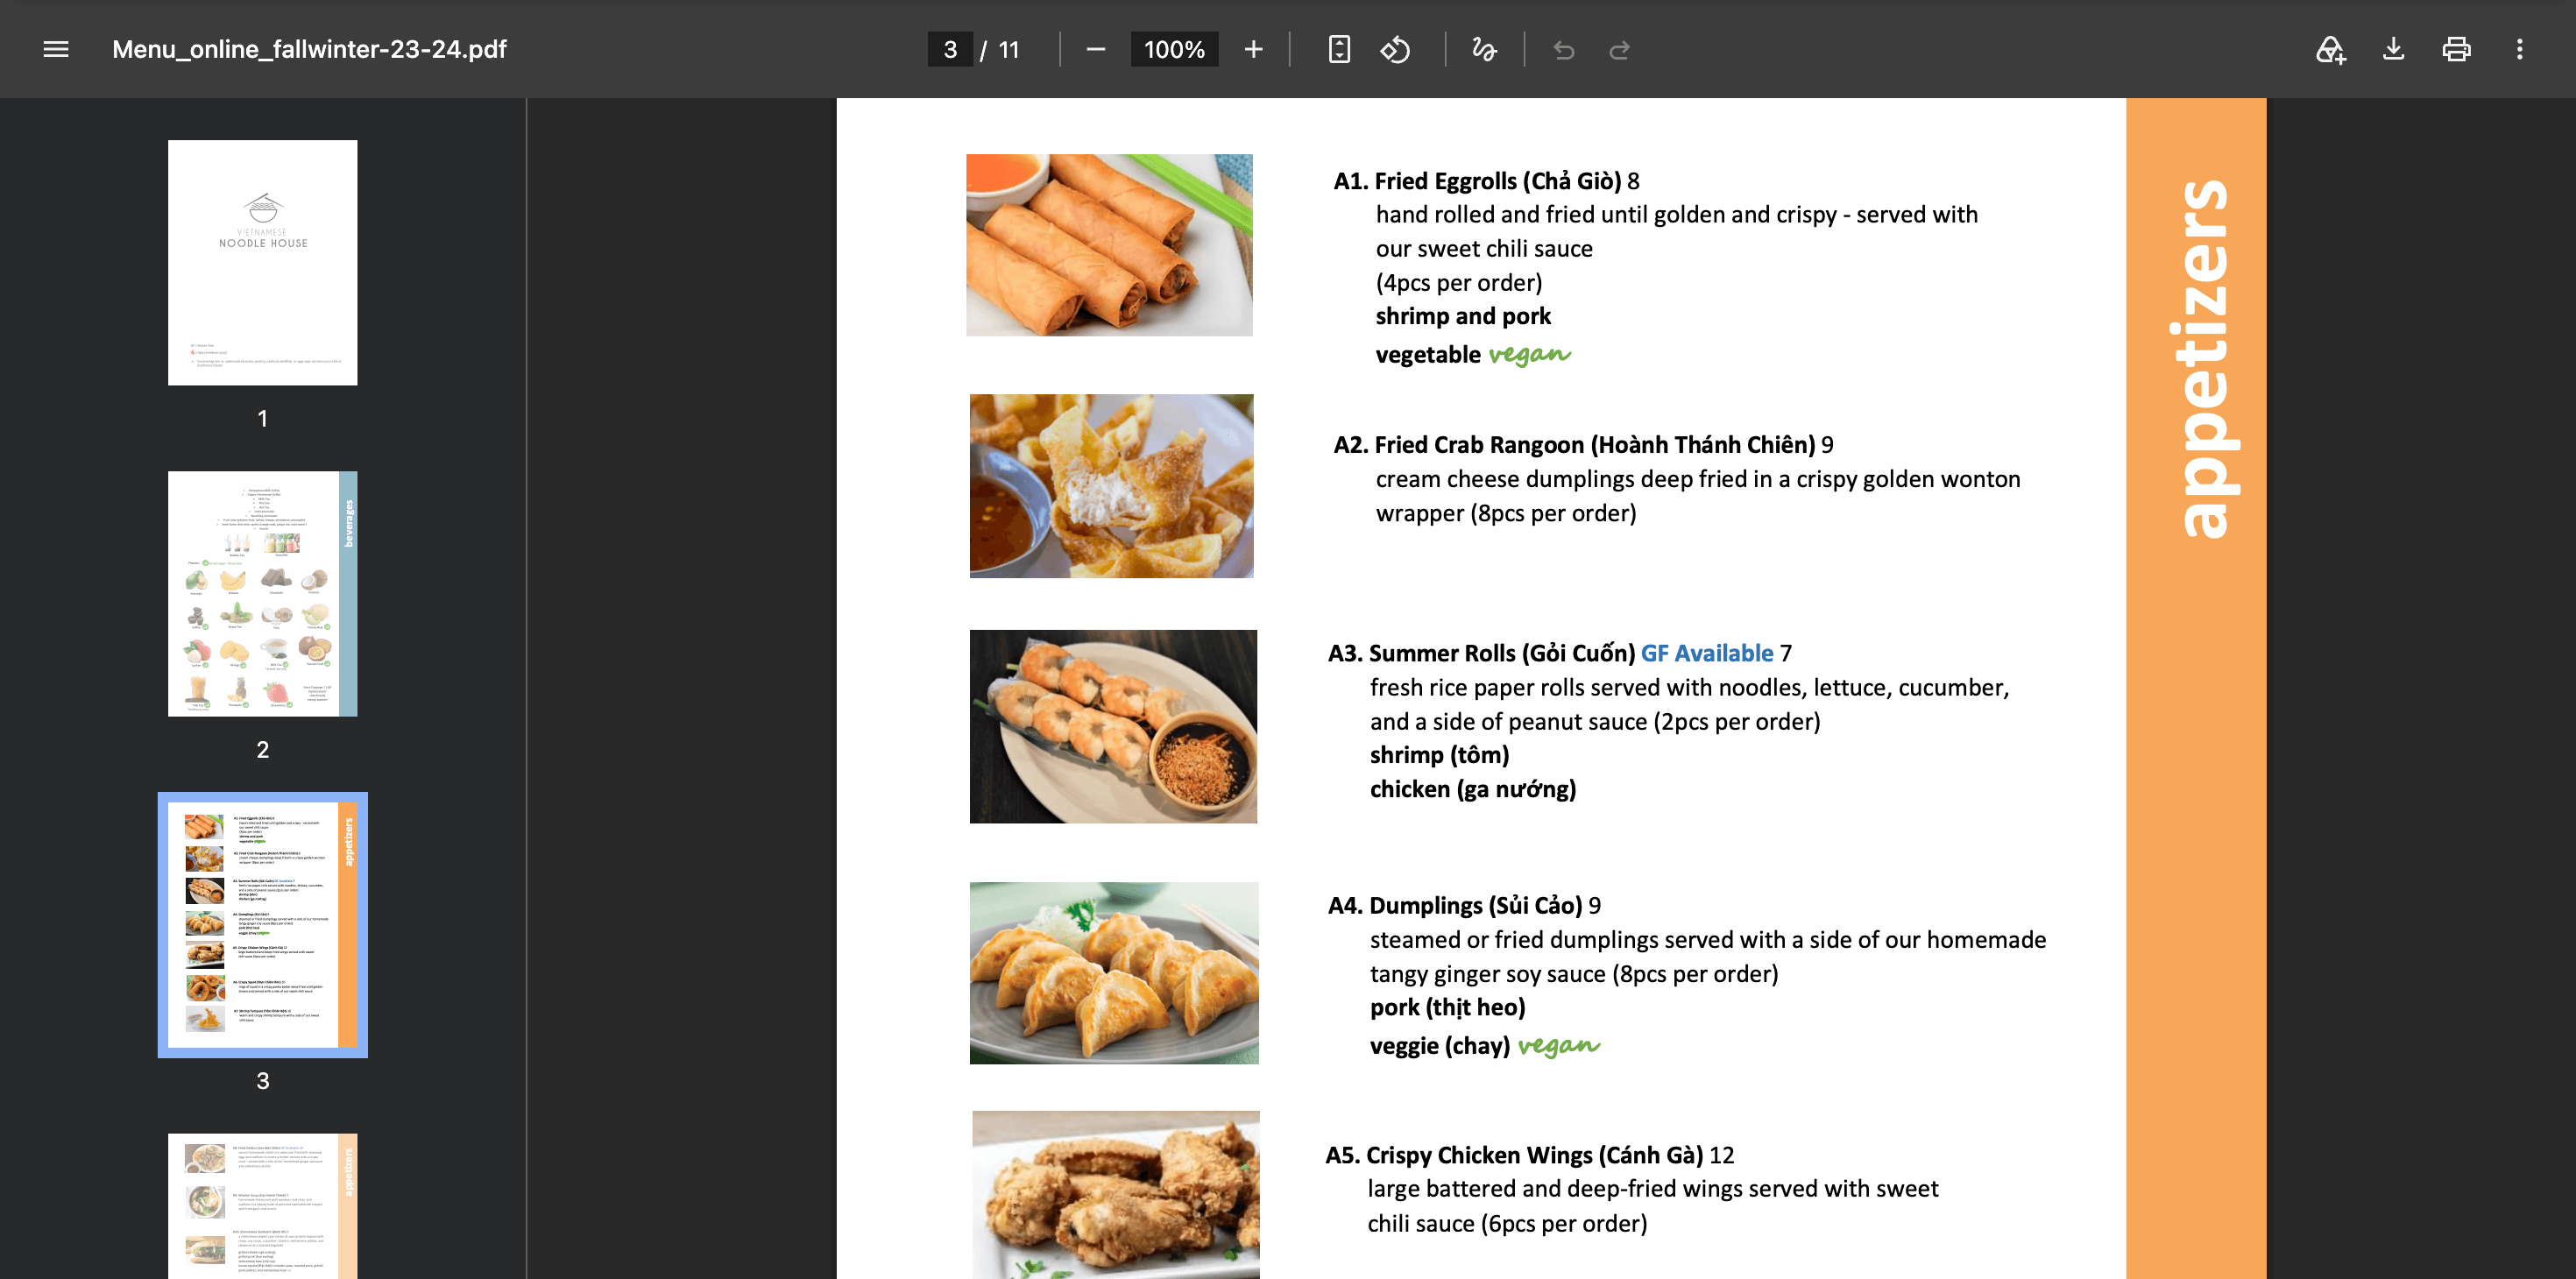2576x1279 pixels.
Task: Click the 100% zoom level field
Action: (x=1174, y=49)
